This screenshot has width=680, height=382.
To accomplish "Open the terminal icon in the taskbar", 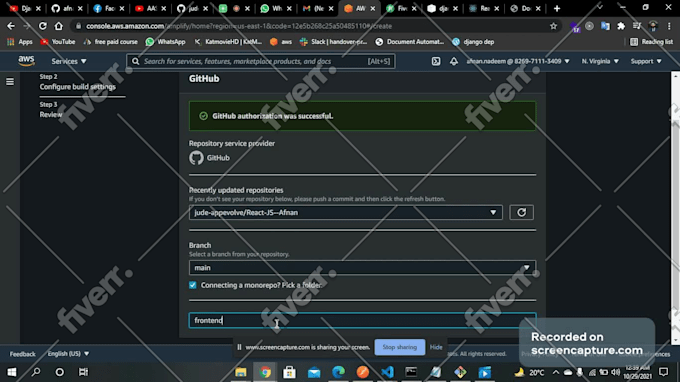I will click(x=411, y=372).
